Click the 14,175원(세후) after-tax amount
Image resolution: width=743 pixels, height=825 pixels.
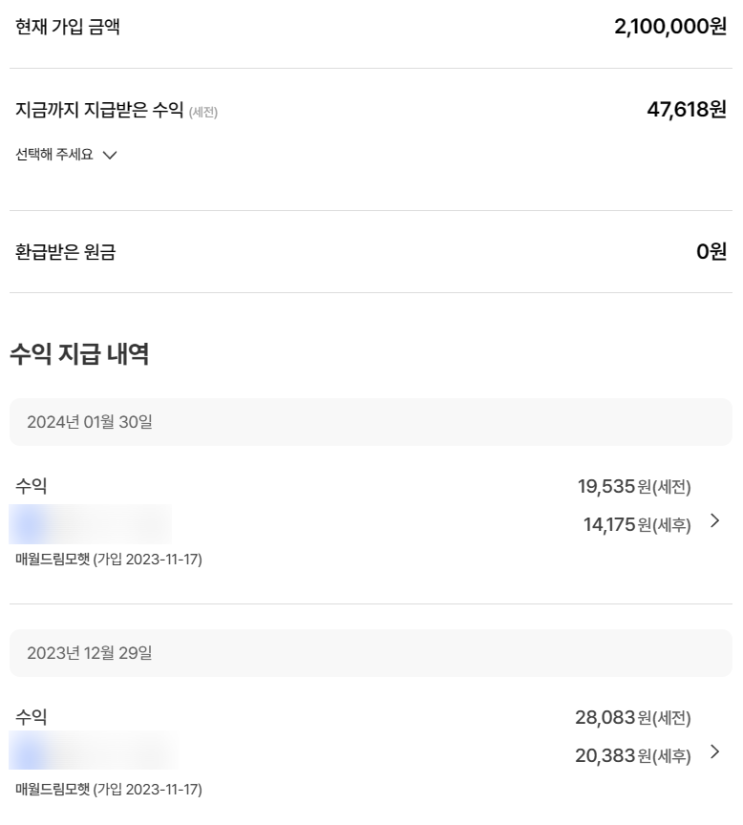(636, 524)
